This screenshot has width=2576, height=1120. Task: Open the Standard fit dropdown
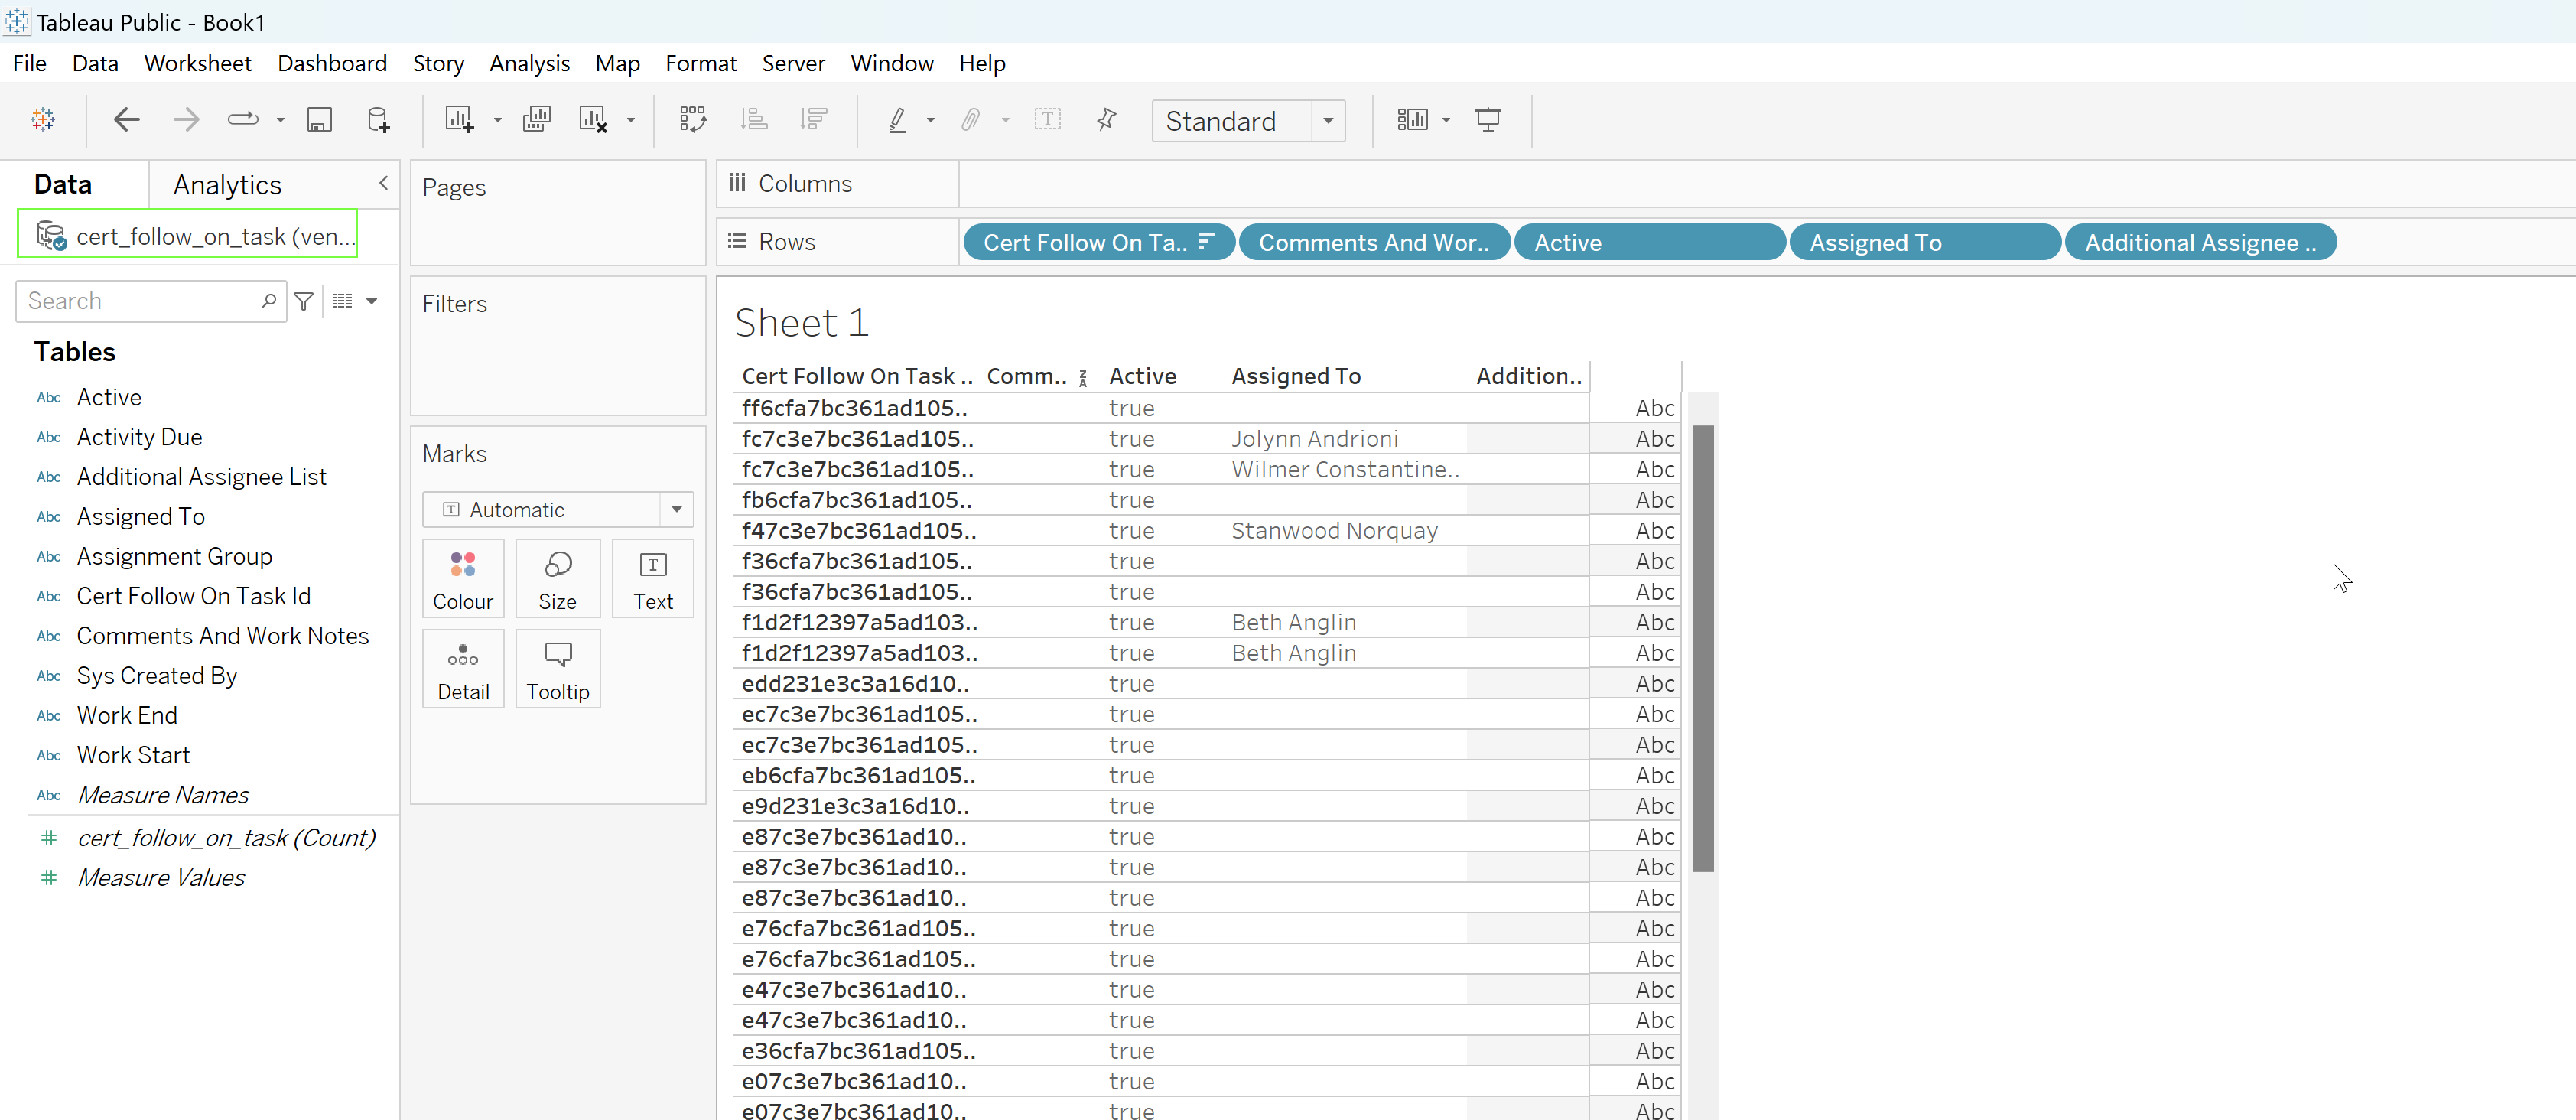1328,121
